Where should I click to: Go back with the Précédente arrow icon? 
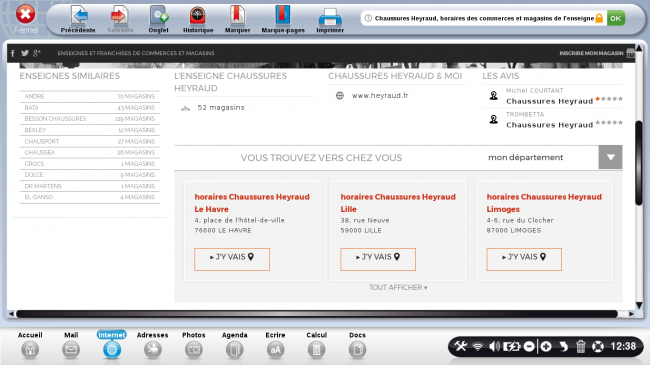tap(78, 16)
